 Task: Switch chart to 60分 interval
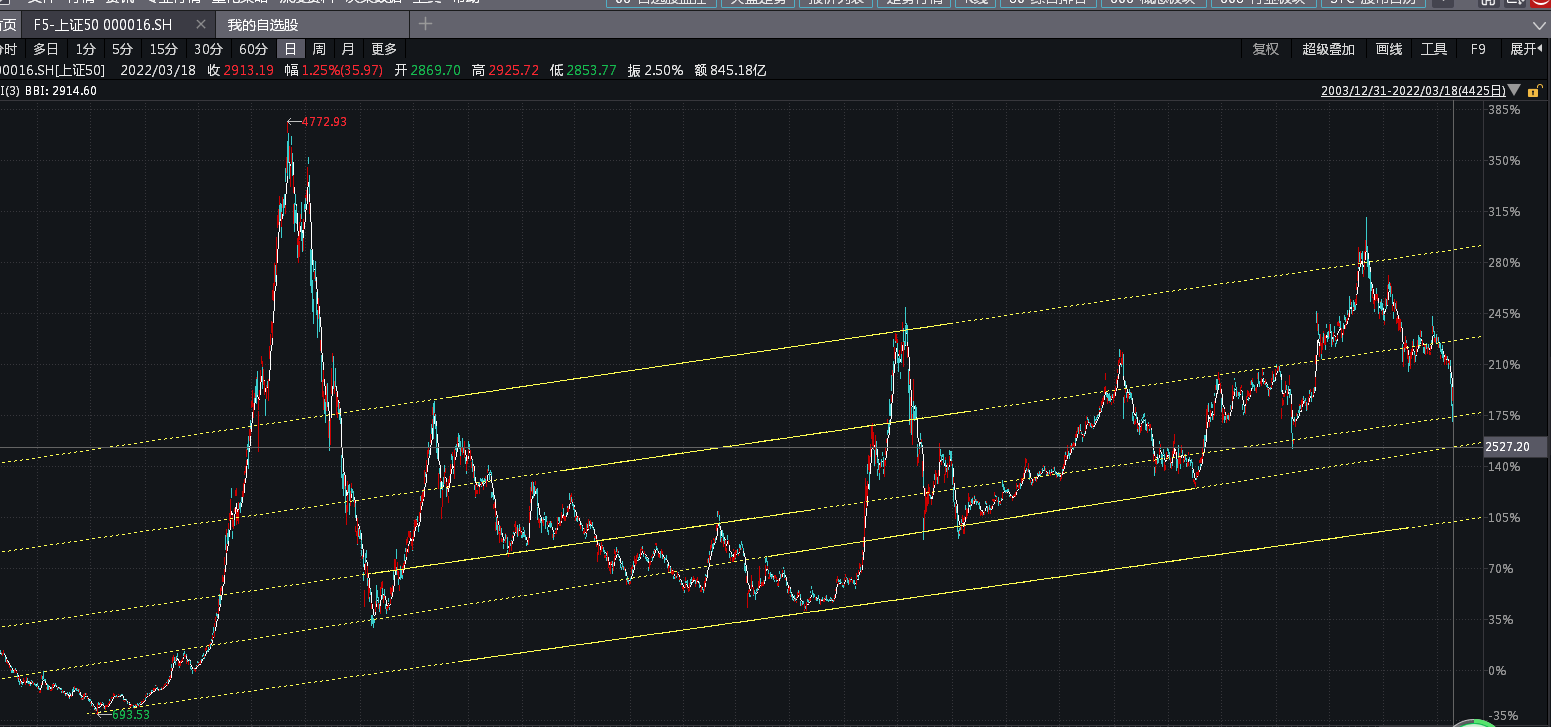pyautogui.click(x=253, y=49)
